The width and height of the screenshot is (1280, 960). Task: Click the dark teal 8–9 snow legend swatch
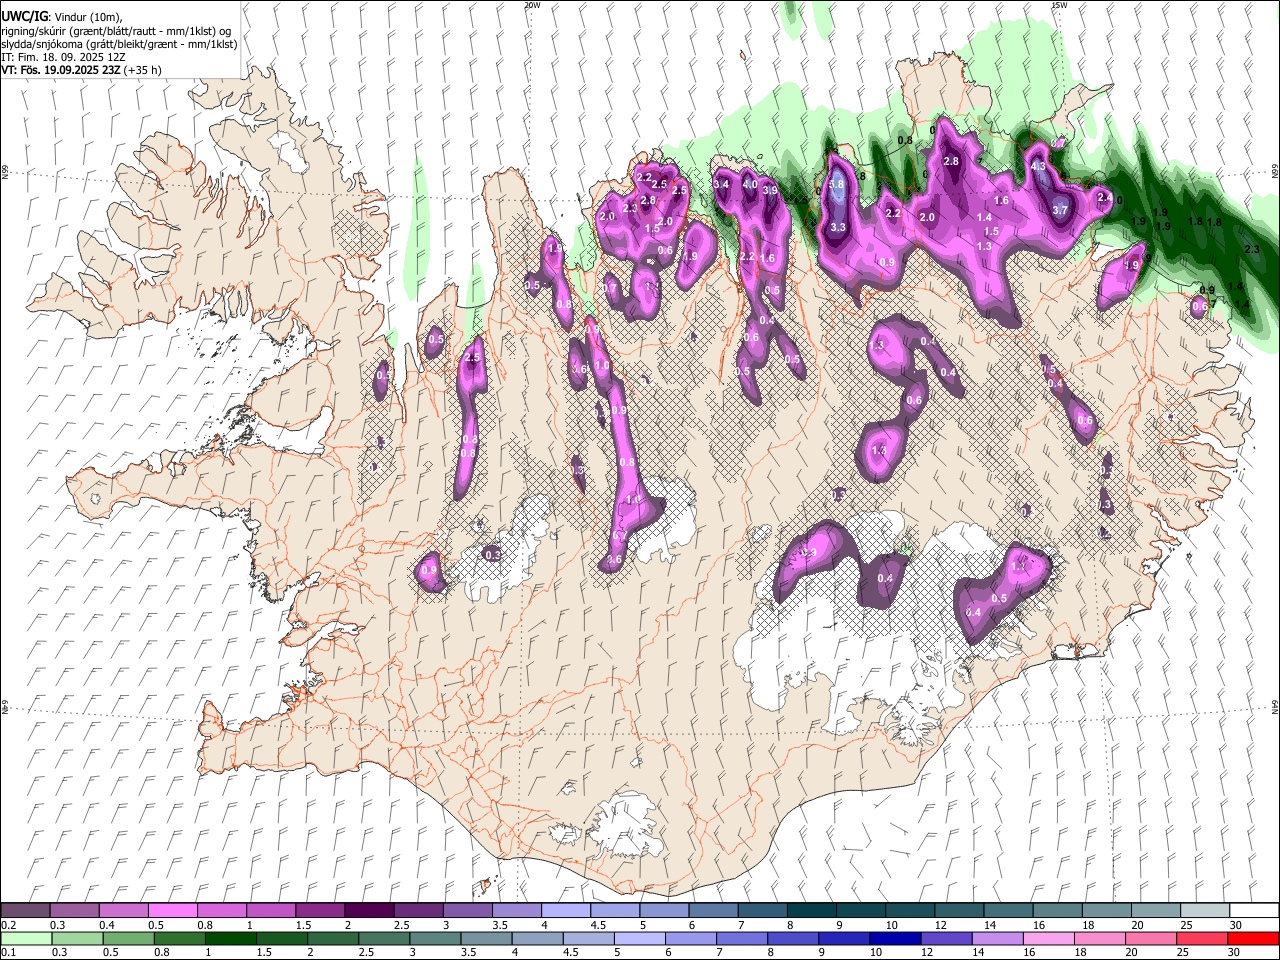tap(811, 911)
